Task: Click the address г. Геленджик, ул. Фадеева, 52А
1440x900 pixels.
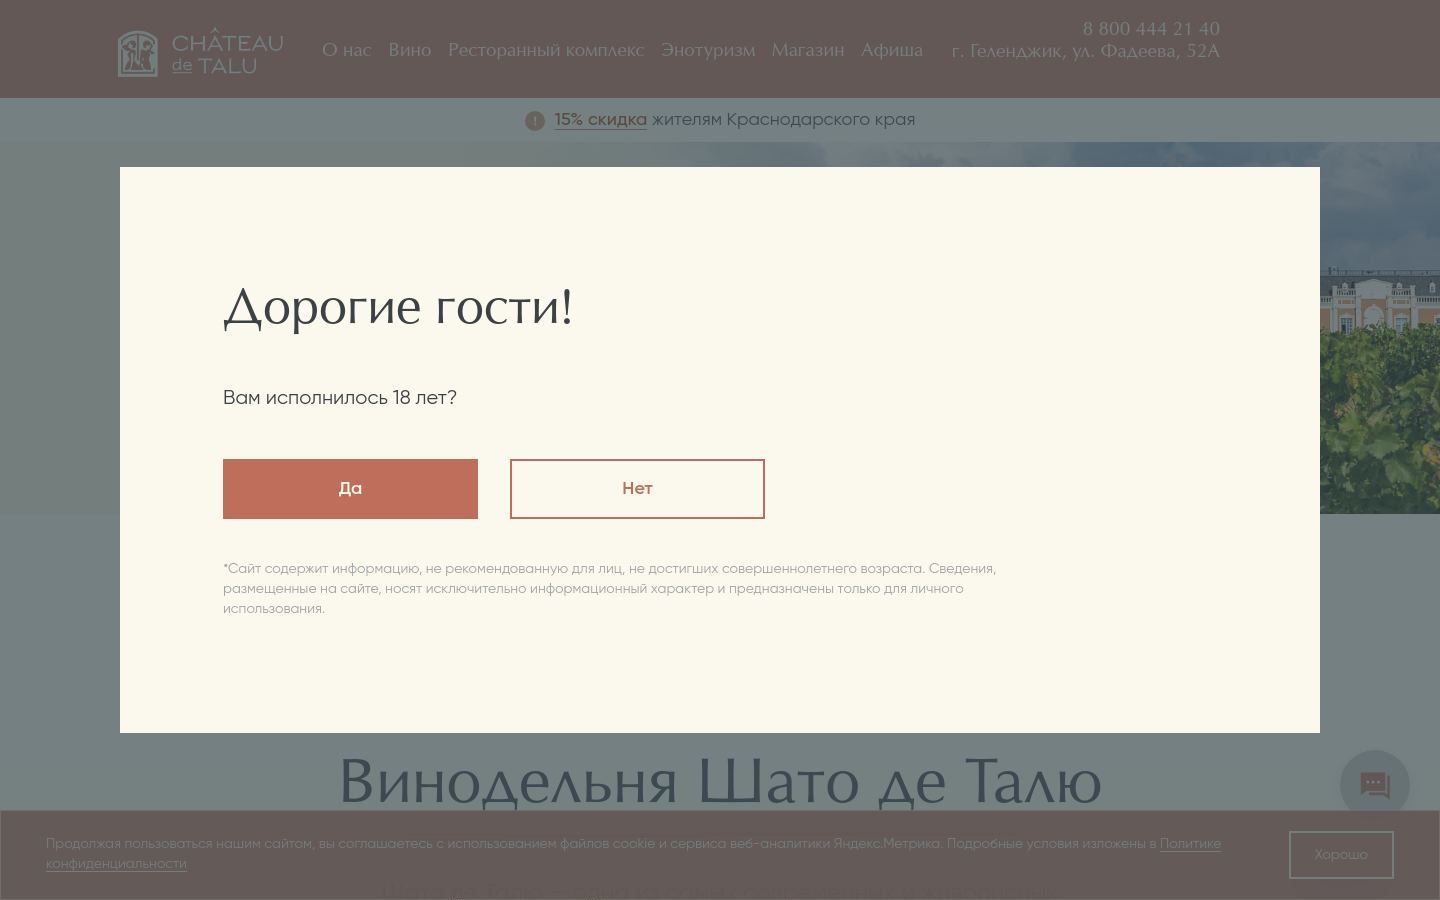Action: pos(1086,51)
